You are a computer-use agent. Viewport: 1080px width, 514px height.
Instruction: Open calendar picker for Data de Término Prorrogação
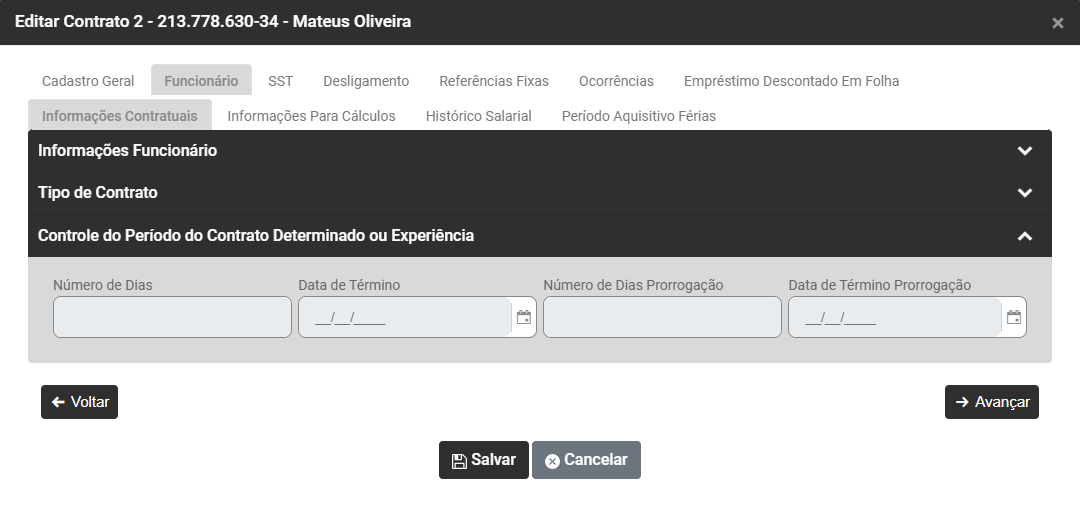tap(1014, 318)
